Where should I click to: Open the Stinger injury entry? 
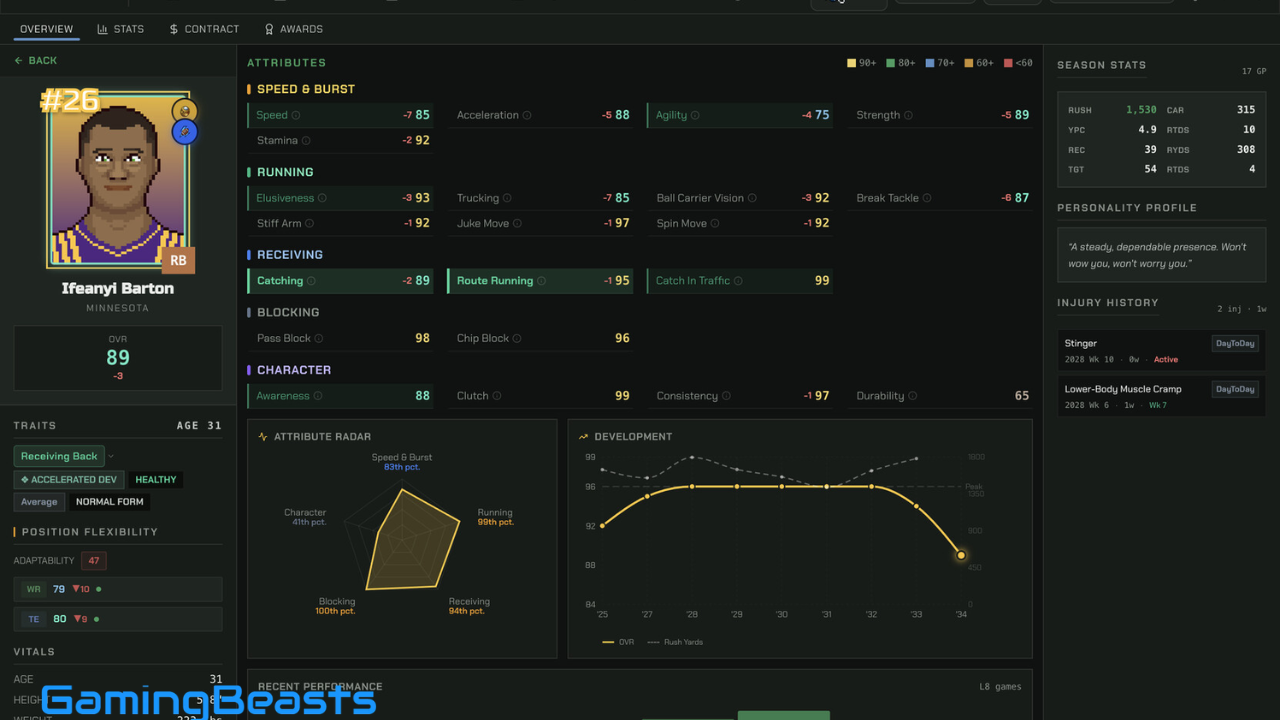1161,351
